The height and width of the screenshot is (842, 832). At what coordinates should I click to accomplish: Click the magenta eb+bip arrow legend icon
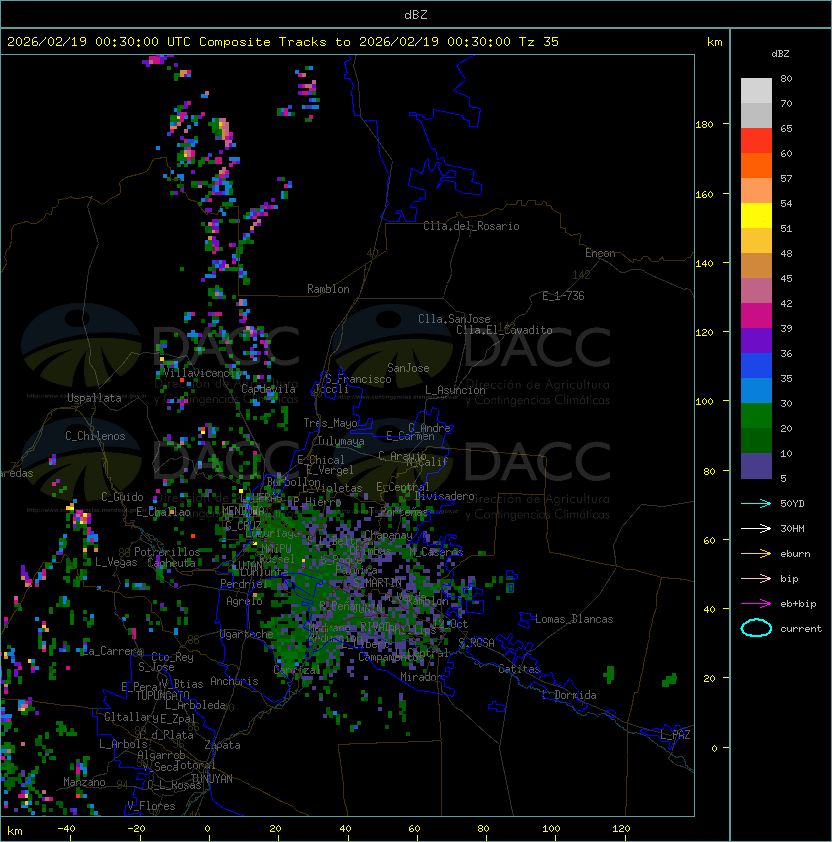(x=756, y=604)
